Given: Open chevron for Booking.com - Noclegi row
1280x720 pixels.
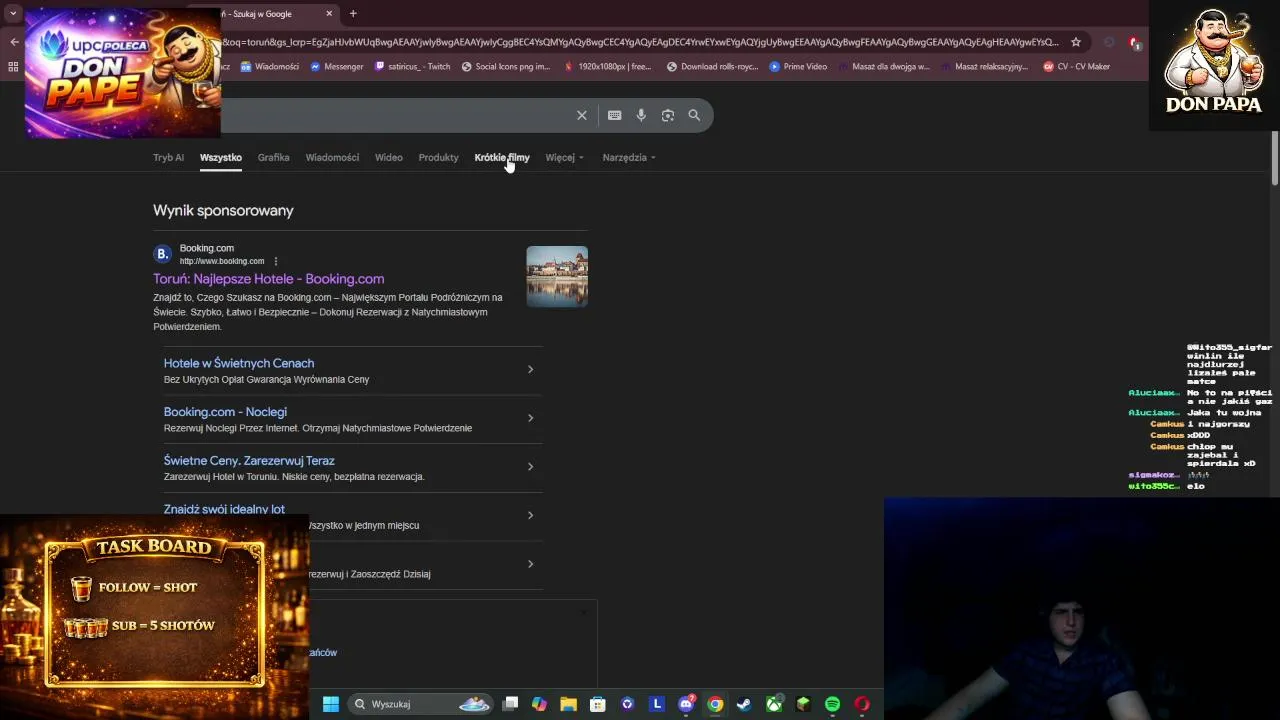Looking at the screenshot, I should (530, 418).
